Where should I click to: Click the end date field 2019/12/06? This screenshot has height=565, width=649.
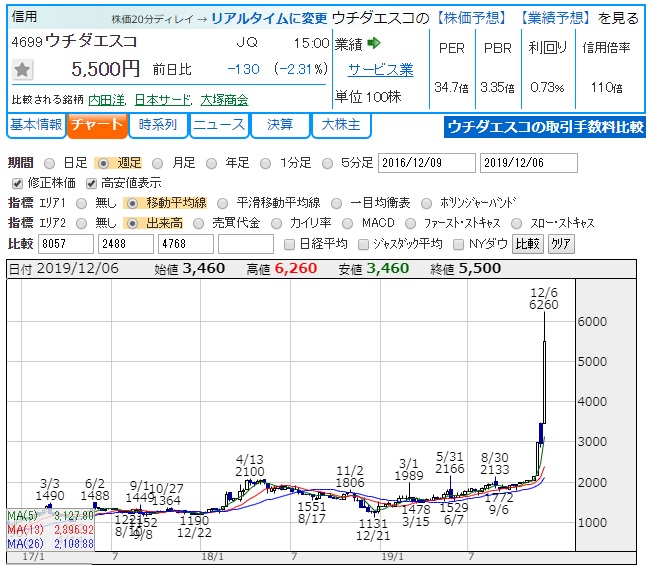pyautogui.click(x=529, y=163)
